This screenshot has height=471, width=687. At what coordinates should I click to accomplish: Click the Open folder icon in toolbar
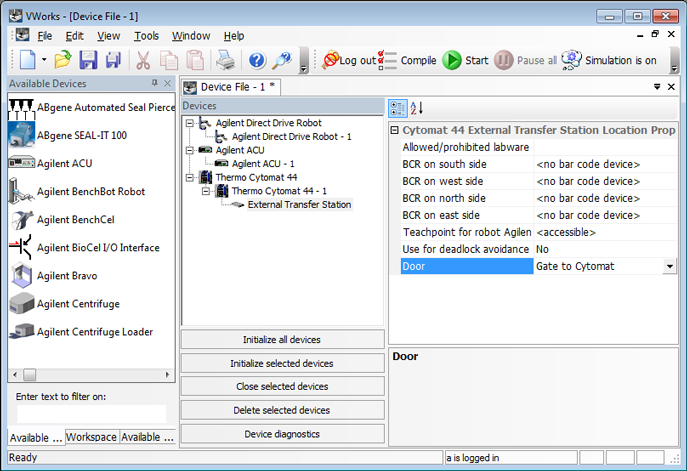(63, 61)
